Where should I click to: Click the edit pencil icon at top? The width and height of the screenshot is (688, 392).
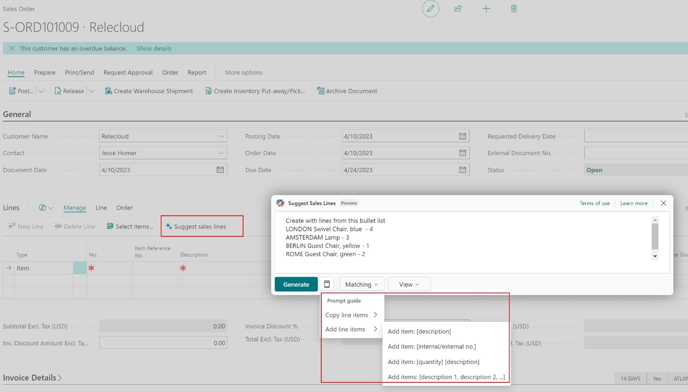point(430,9)
